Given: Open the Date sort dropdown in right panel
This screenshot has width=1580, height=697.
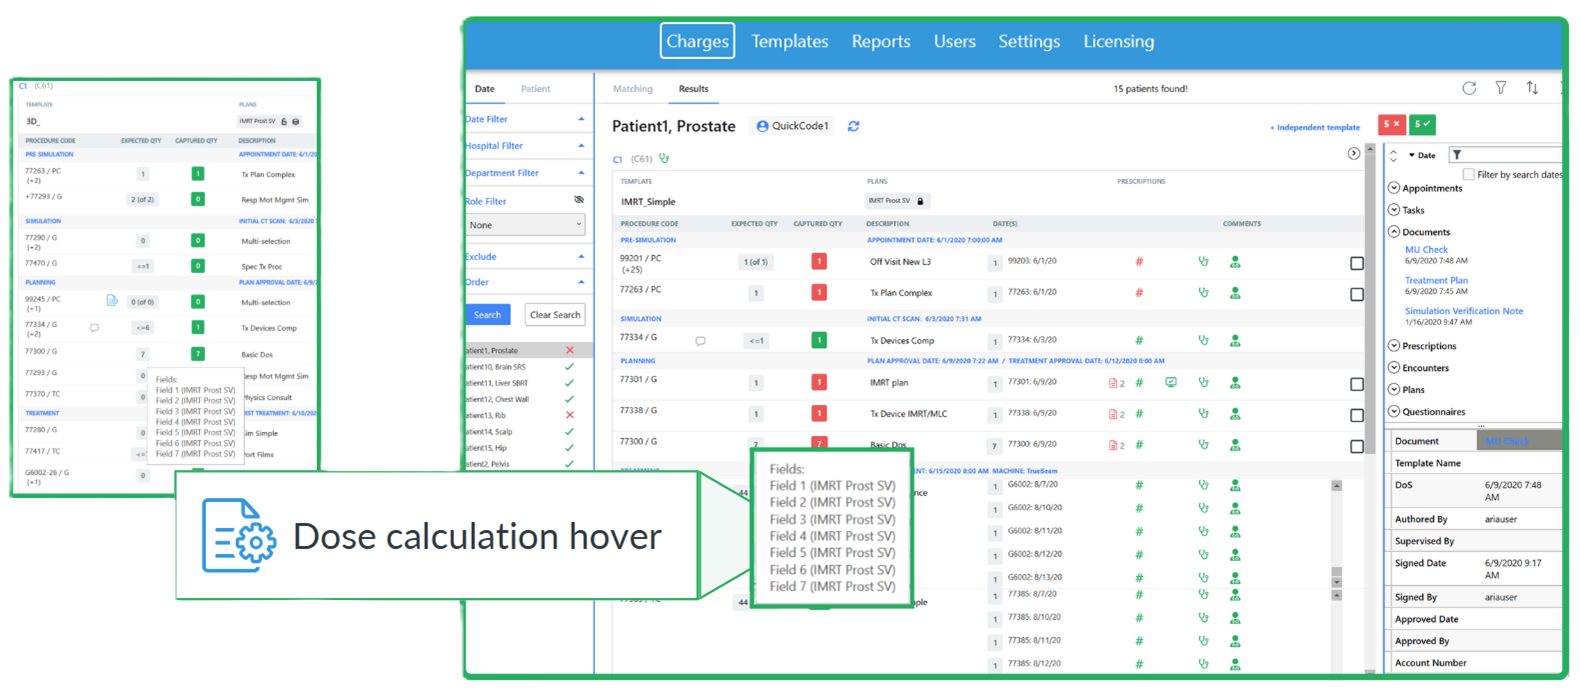Looking at the screenshot, I should click(1422, 155).
